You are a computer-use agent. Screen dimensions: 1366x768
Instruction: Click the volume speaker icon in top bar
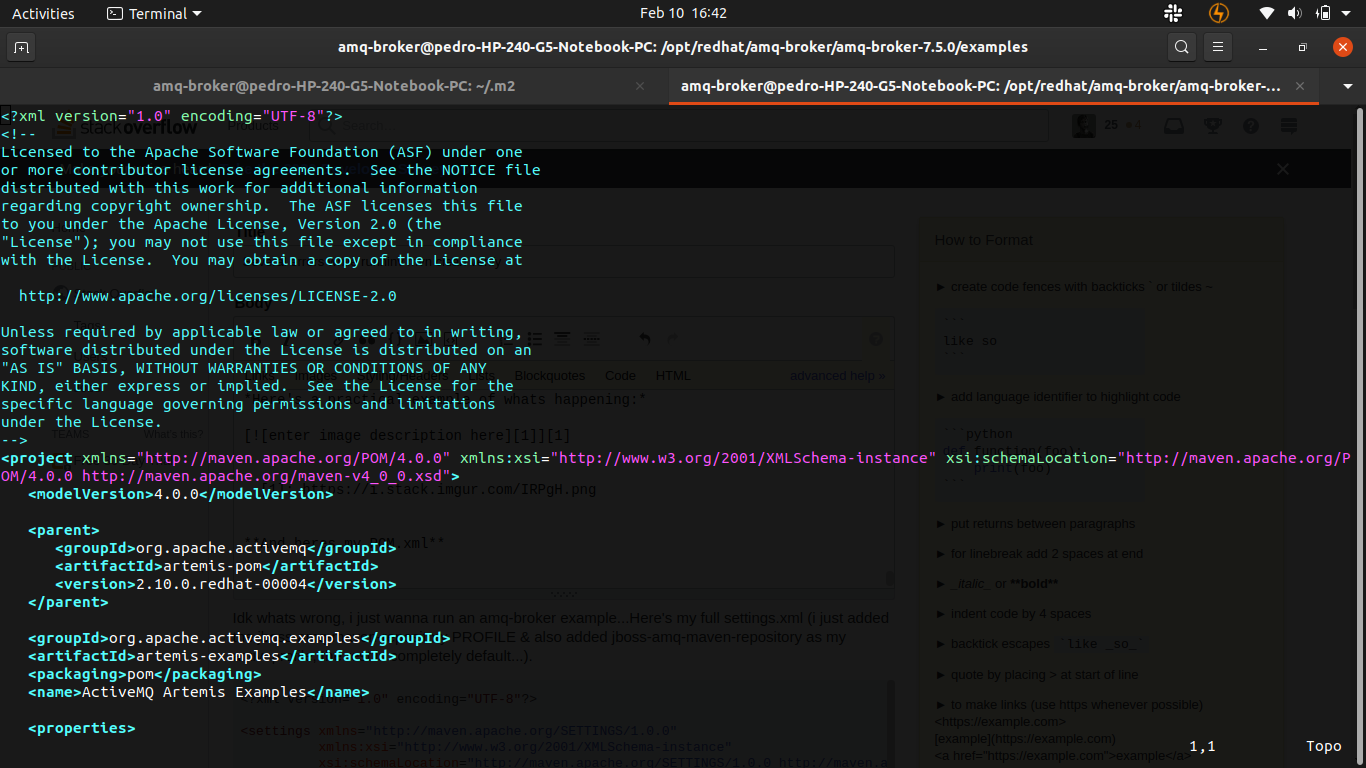[x=1295, y=14]
